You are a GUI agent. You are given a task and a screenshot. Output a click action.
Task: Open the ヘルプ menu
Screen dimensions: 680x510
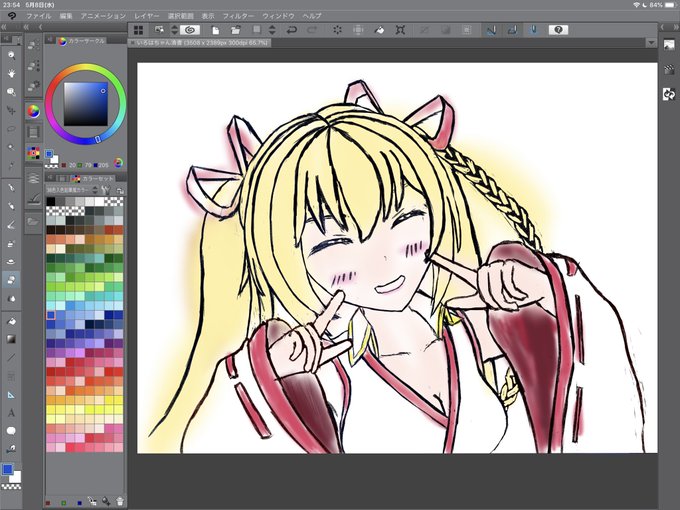[312, 16]
